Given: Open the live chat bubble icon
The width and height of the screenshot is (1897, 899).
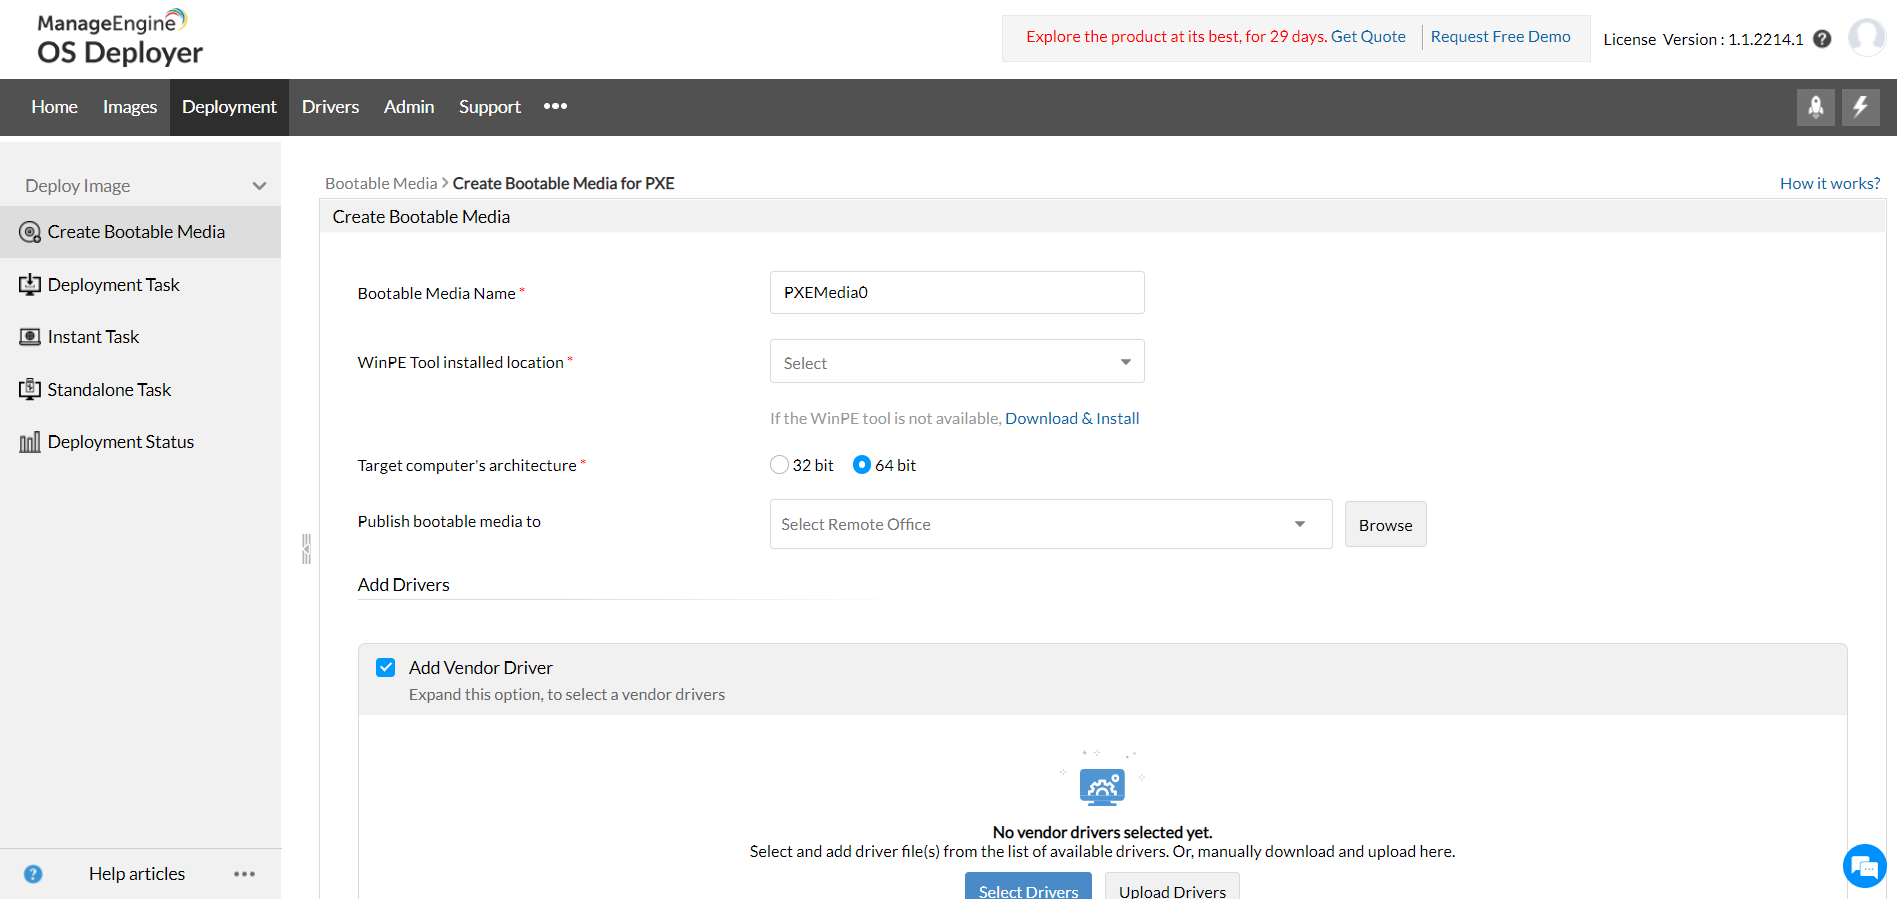Looking at the screenshot, I should [1865, 866].
